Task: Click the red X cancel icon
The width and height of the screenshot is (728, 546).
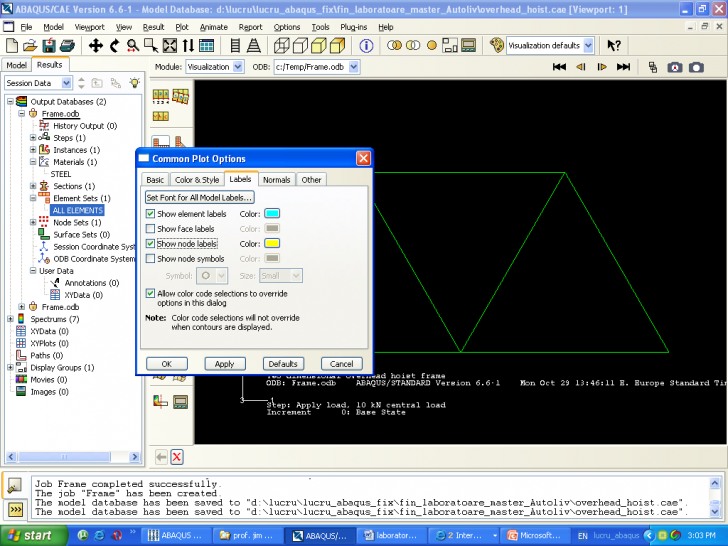Action: tap(177, 457)
